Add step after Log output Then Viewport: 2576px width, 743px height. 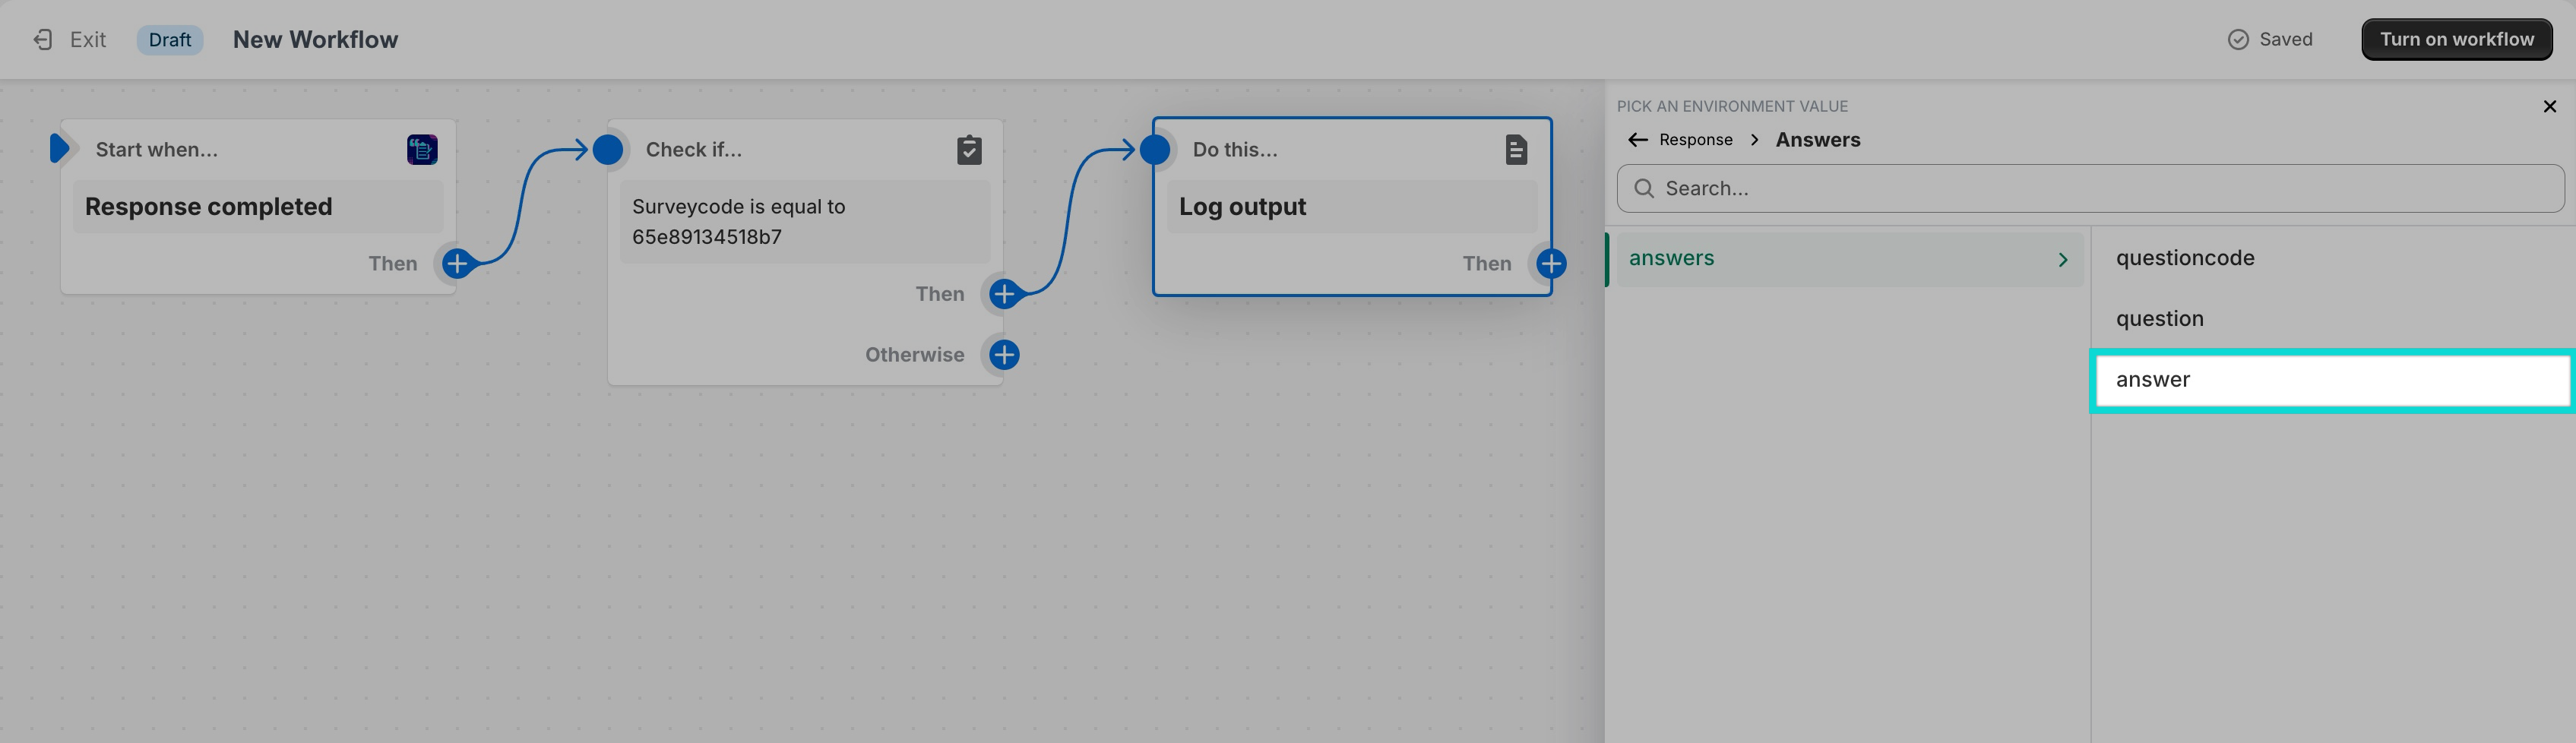tap(1551, 263)
